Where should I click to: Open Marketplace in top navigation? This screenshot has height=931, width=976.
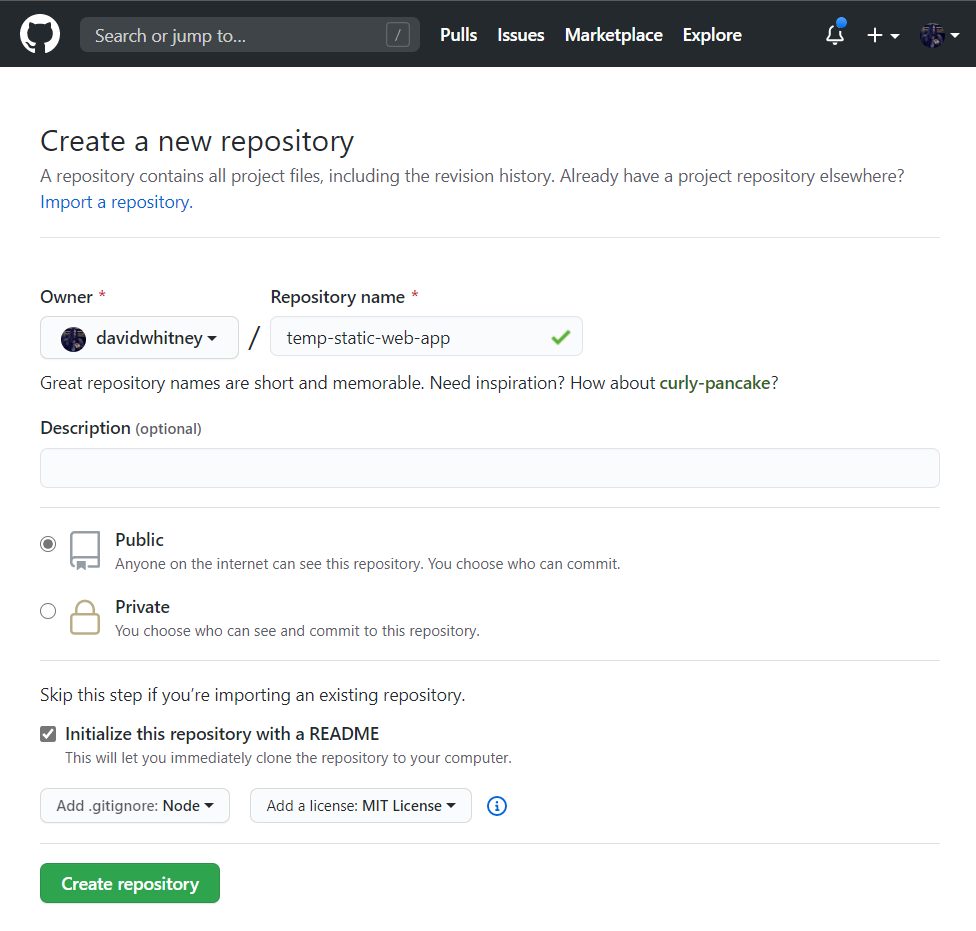point(614,35)
